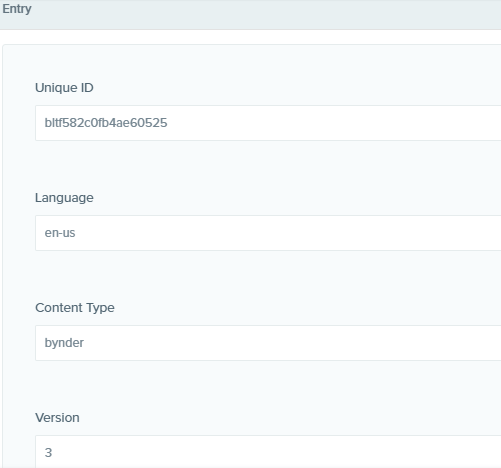Screen dimensions: 501x468
Task: Place cursor on the version value 3
Action: pyautogui.click(x=48, y=453)
